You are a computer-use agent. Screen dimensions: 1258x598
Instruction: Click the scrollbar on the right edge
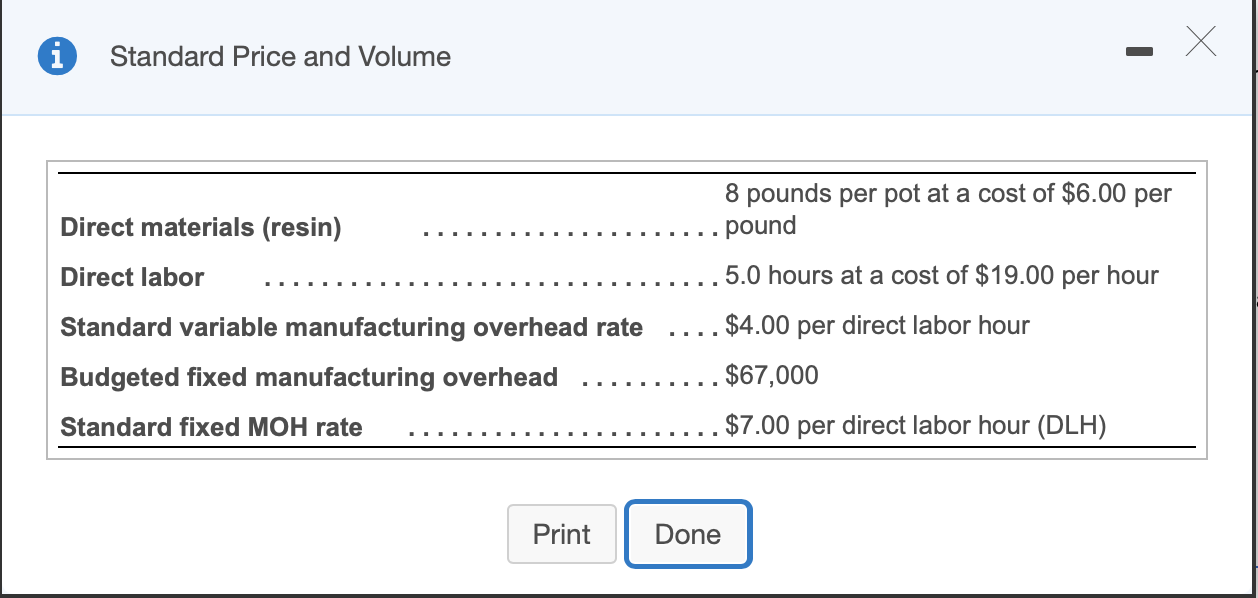click(1252, 300)
